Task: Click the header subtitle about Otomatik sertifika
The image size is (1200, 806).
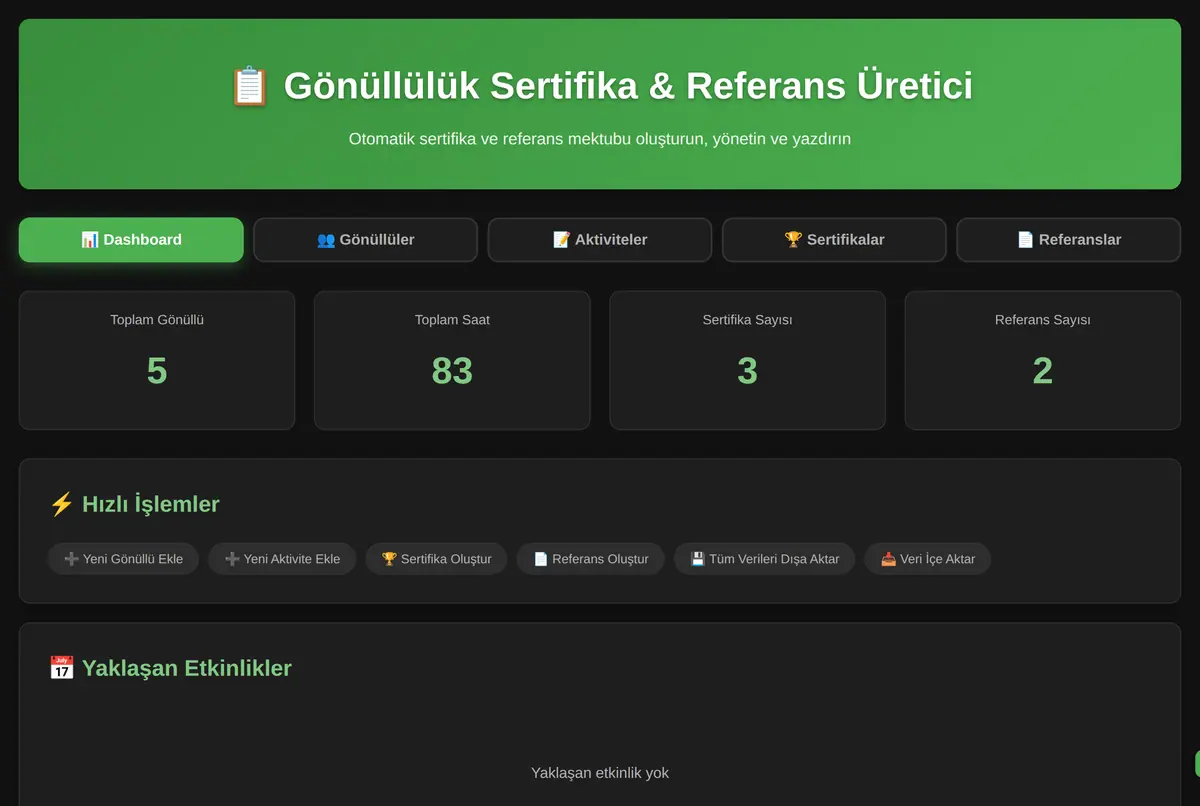Action: pyautogui.click(x=600, y=139)
